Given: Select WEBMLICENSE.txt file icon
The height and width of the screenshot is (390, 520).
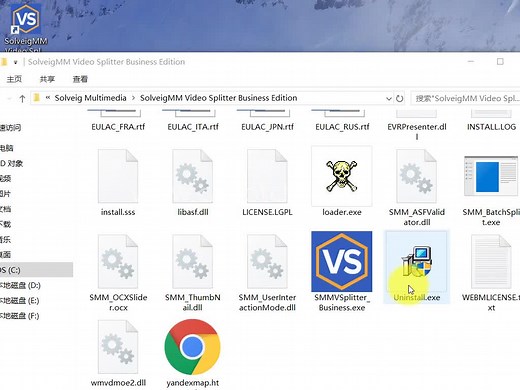Looking at the screenshot, I should click(x=491, y=261).
